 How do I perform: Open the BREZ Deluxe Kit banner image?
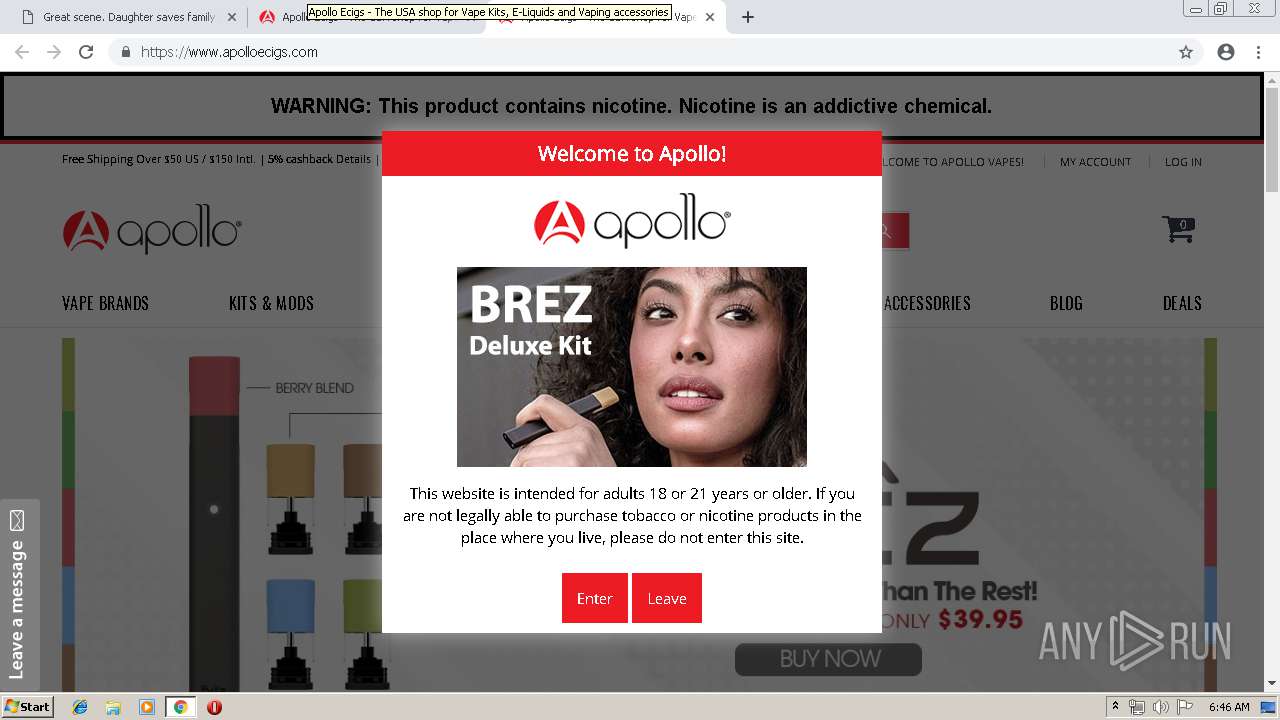[632, 367]
